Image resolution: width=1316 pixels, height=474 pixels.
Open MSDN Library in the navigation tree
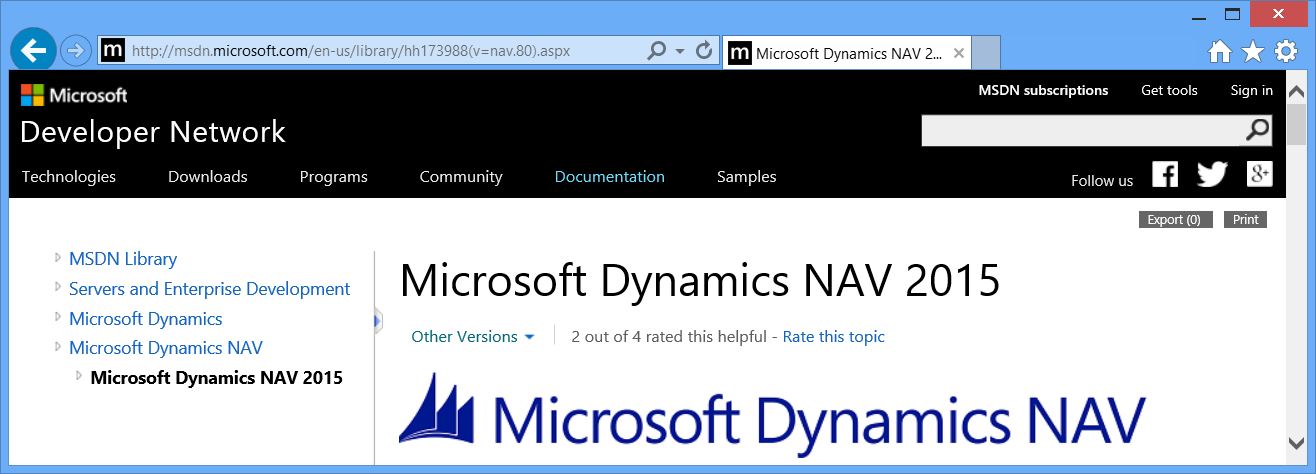[123, 259]
